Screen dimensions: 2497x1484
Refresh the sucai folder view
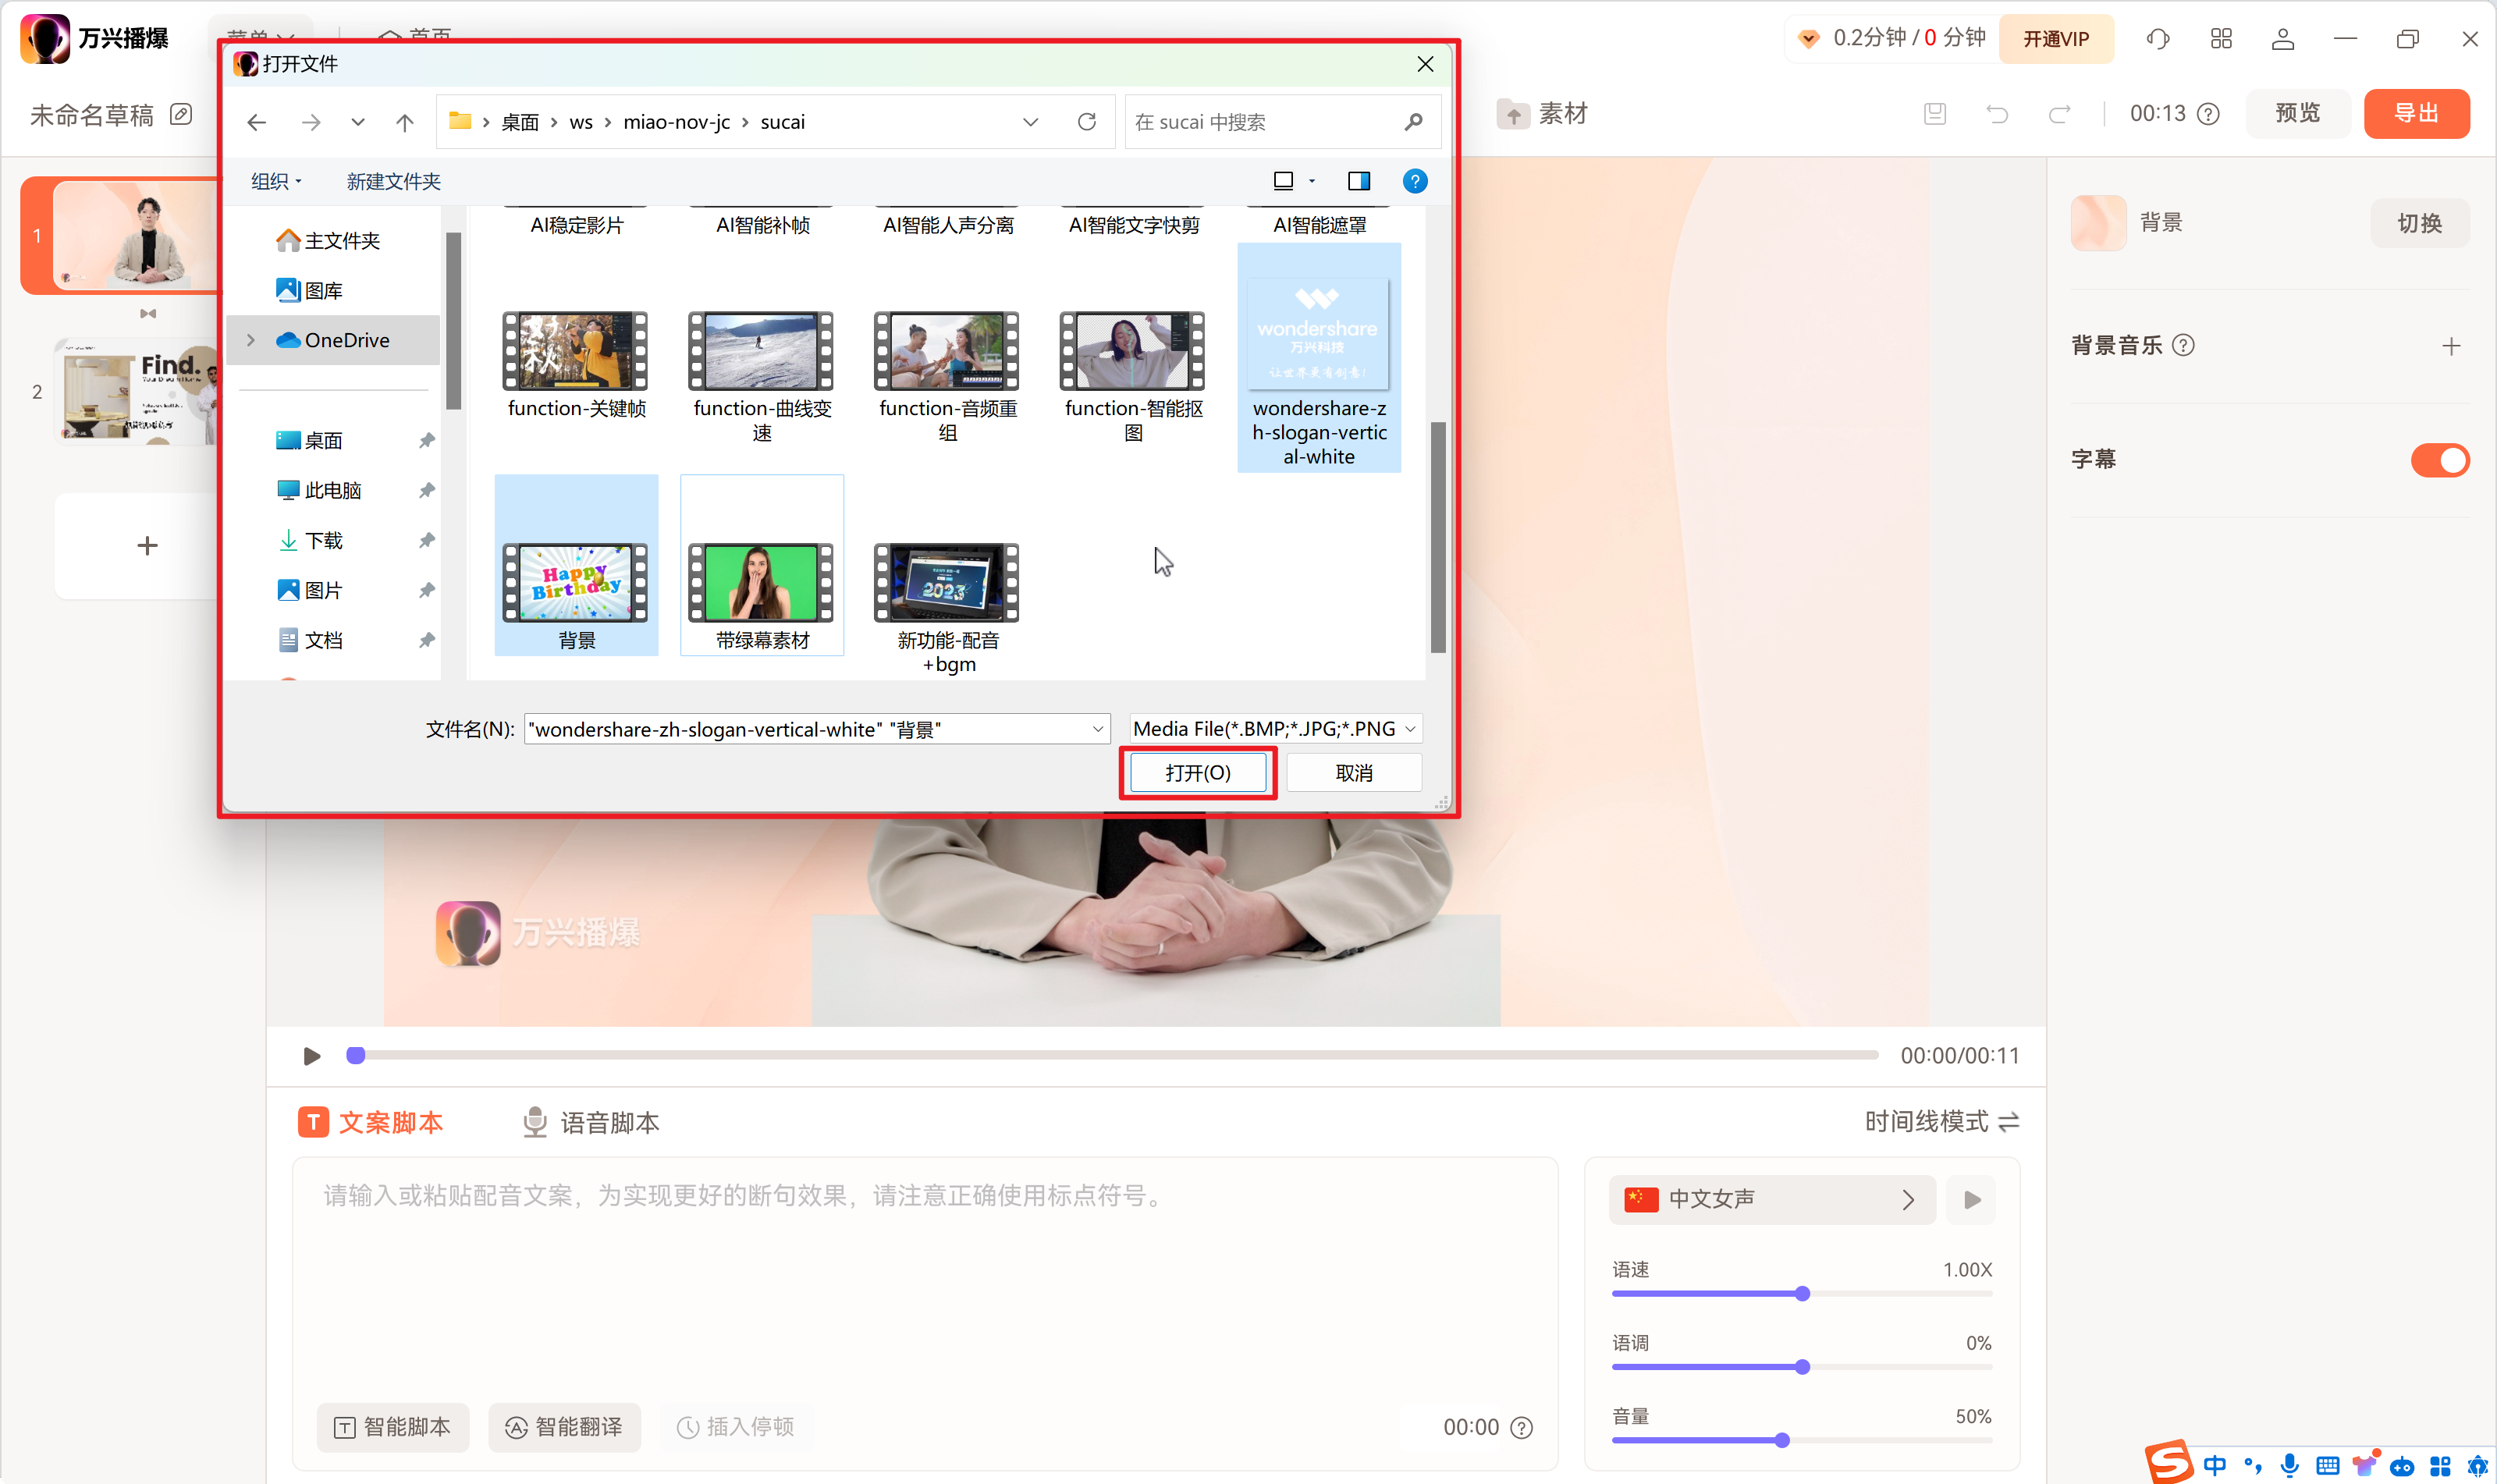click(x=1087, y=122)
